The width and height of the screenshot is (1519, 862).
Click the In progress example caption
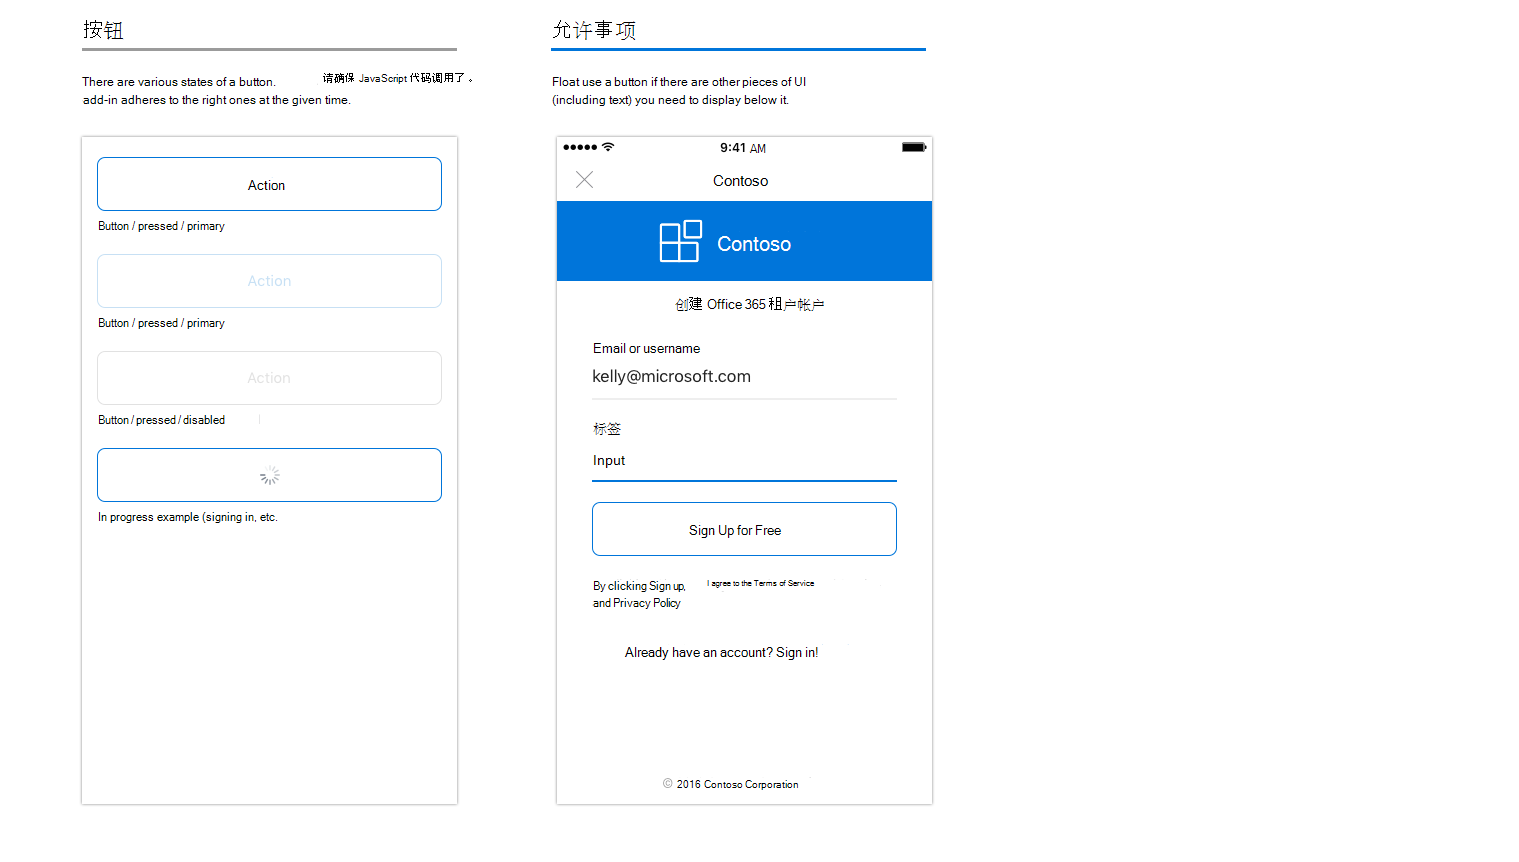pos(187,517)
